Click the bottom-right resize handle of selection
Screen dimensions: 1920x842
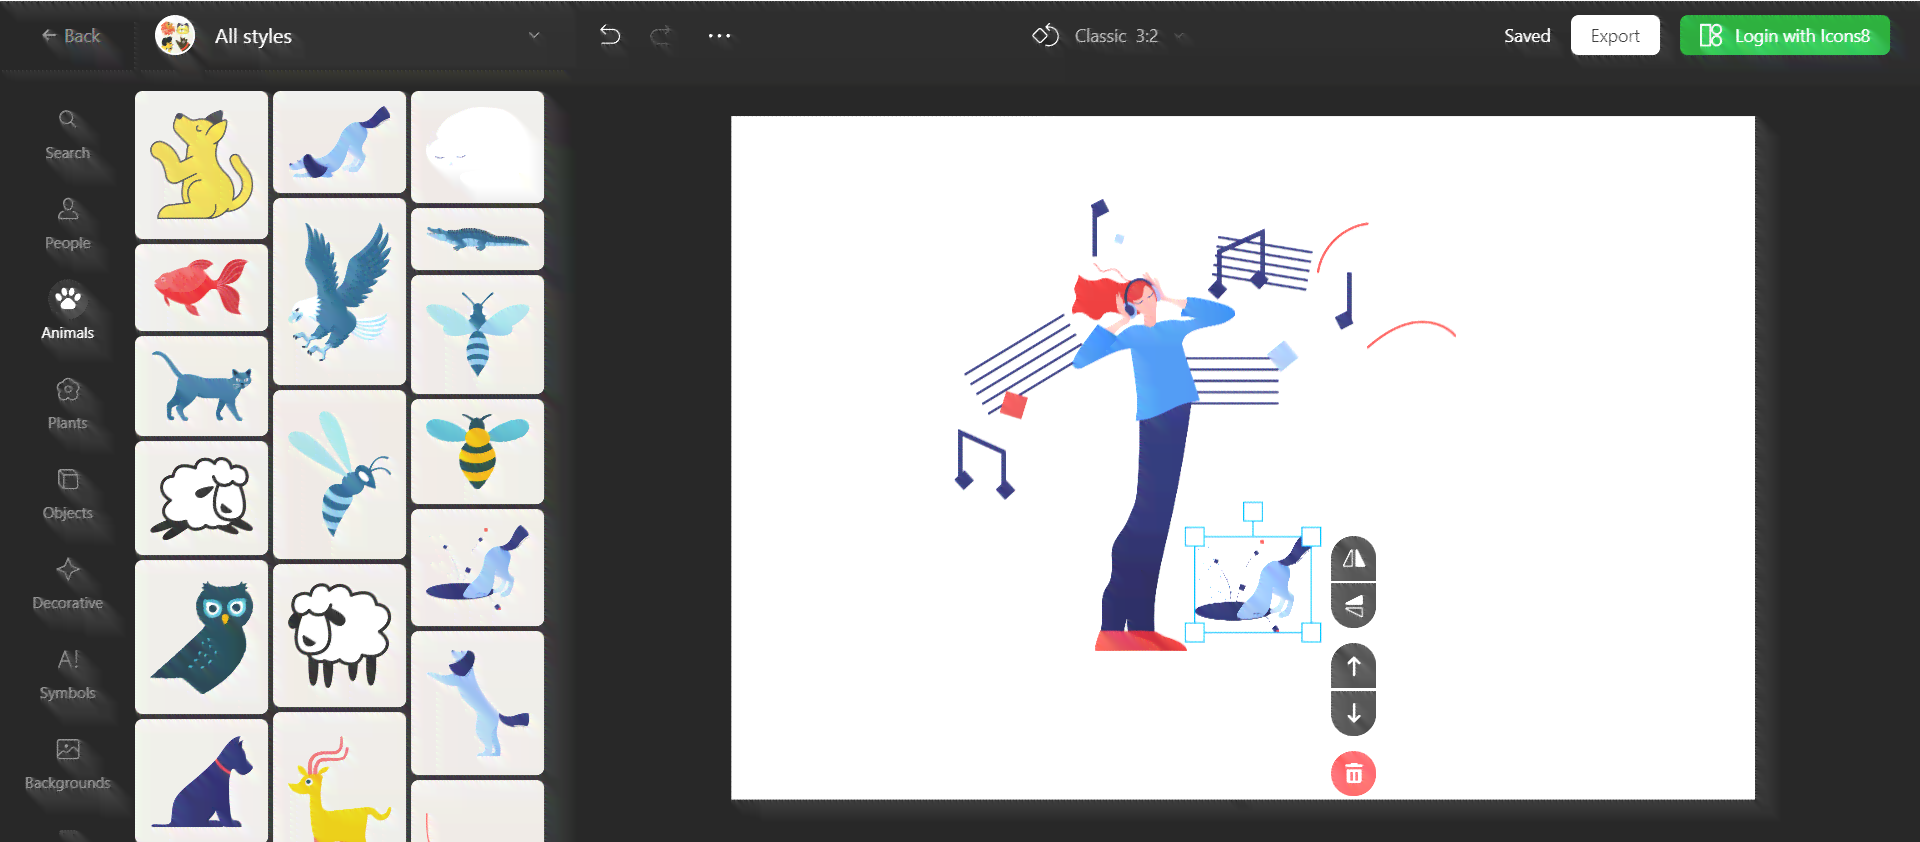click(1311, 632)
